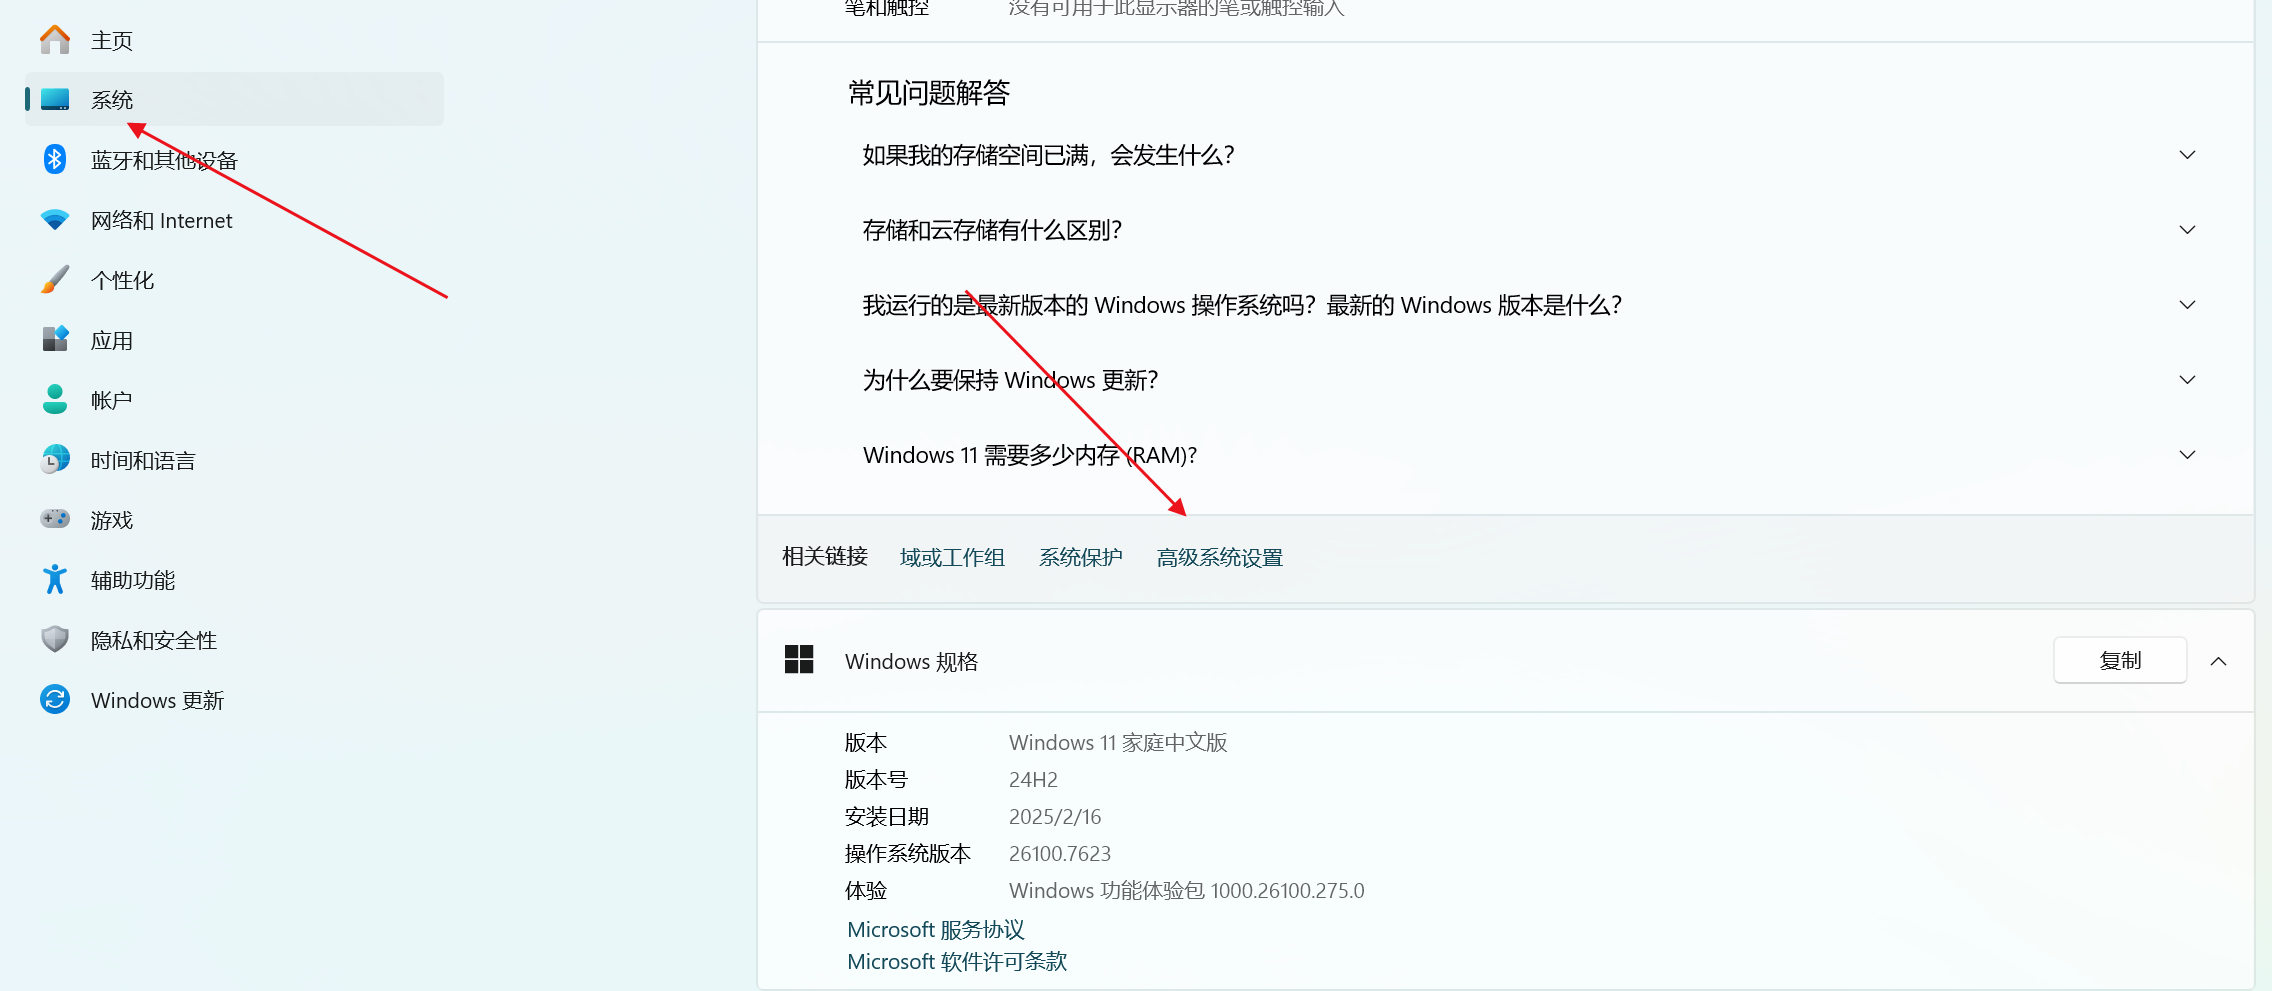2272x991 pixels.
Task: Click the OS build value 26100.7623
Action: coord(1060,853)
